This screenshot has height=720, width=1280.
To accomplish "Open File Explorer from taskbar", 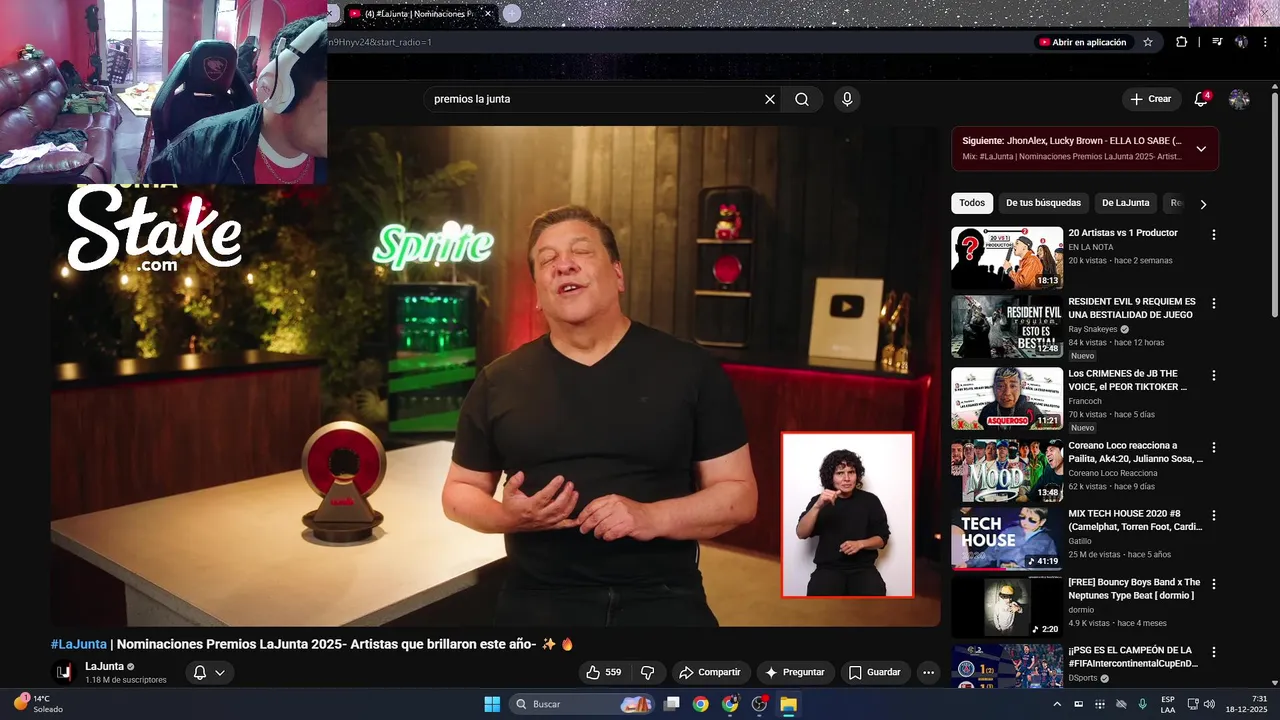I will [789, 704].
